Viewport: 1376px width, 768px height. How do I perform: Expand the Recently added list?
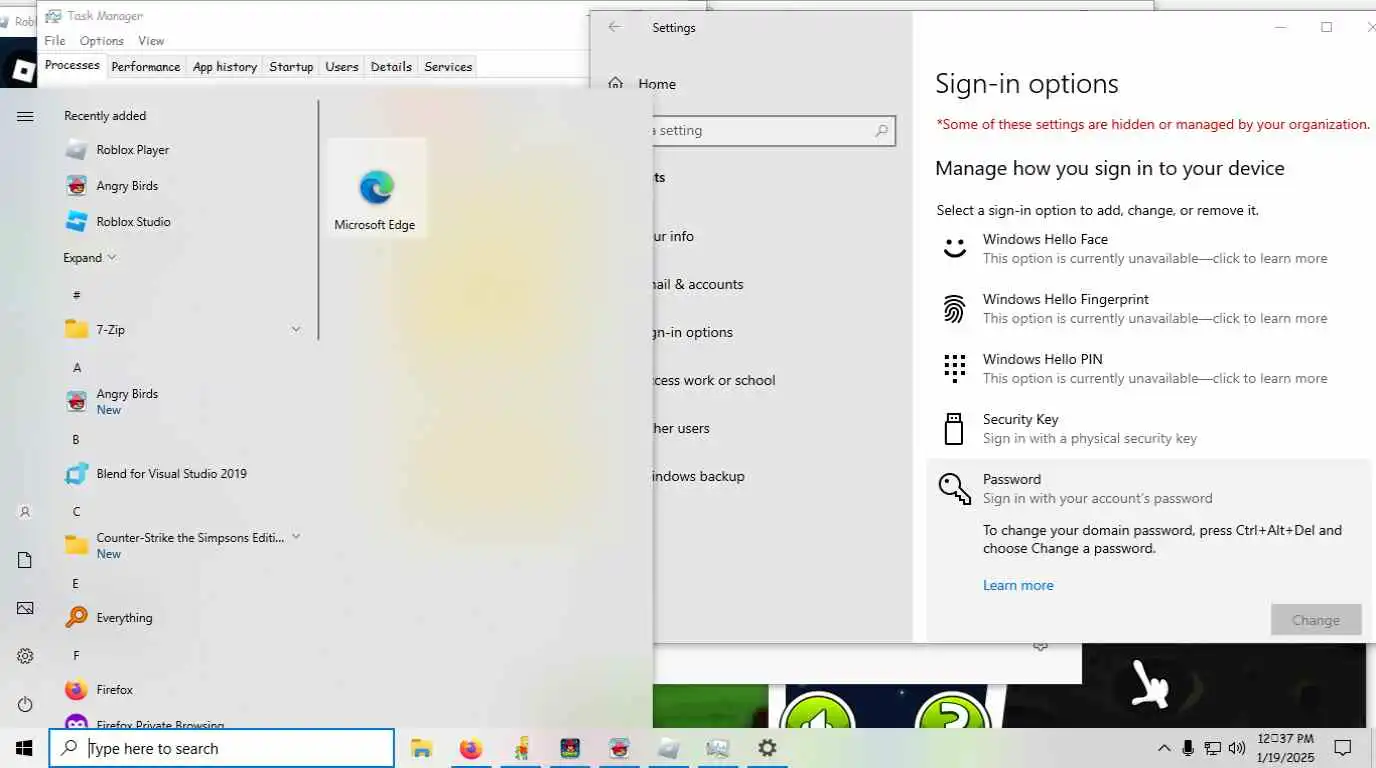click(90, 258)
